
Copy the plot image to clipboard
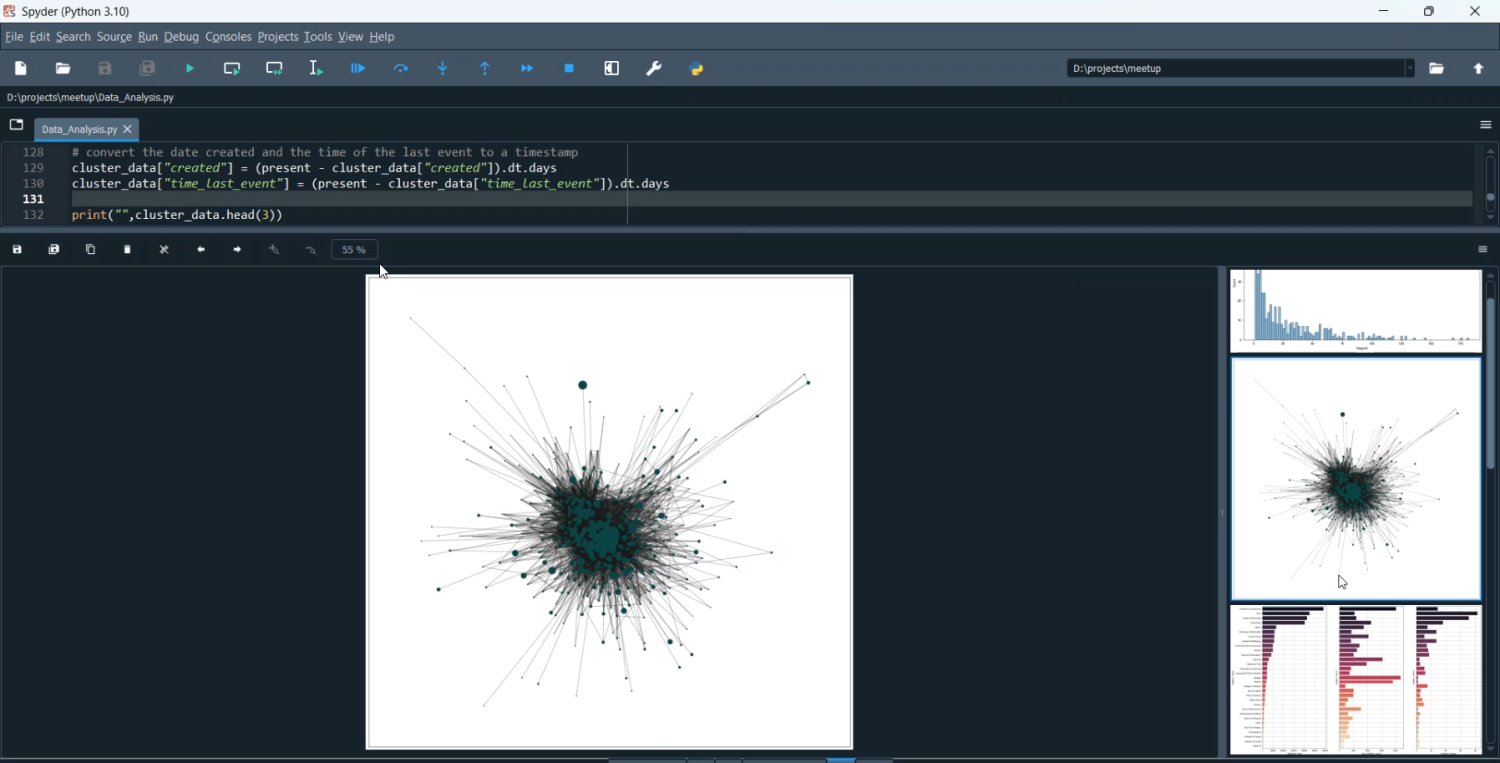[91, 250]
